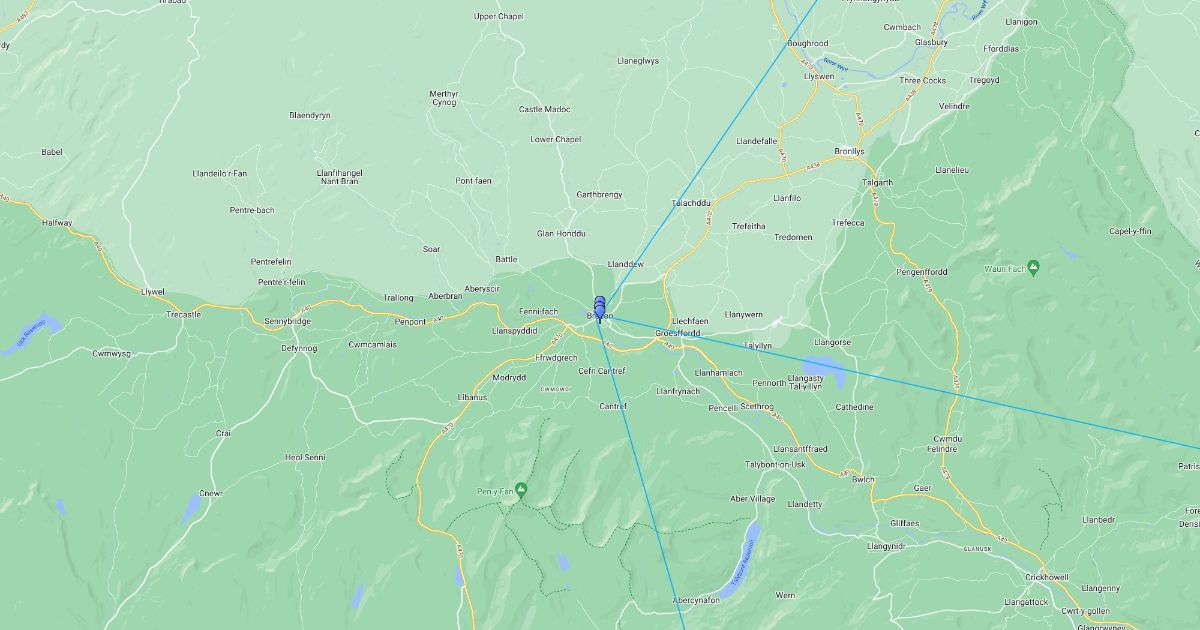Click the Talgarth town label
This screenshot has width=1200, height=630.
876,182
